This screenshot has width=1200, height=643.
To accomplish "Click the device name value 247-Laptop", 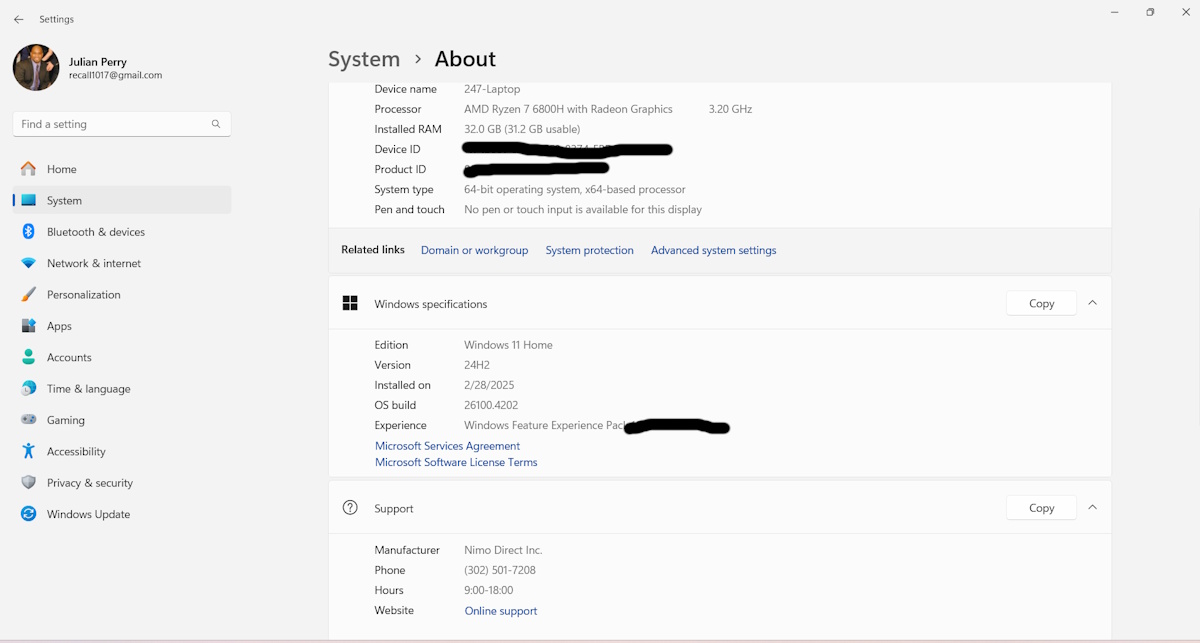I will (492, 89).
